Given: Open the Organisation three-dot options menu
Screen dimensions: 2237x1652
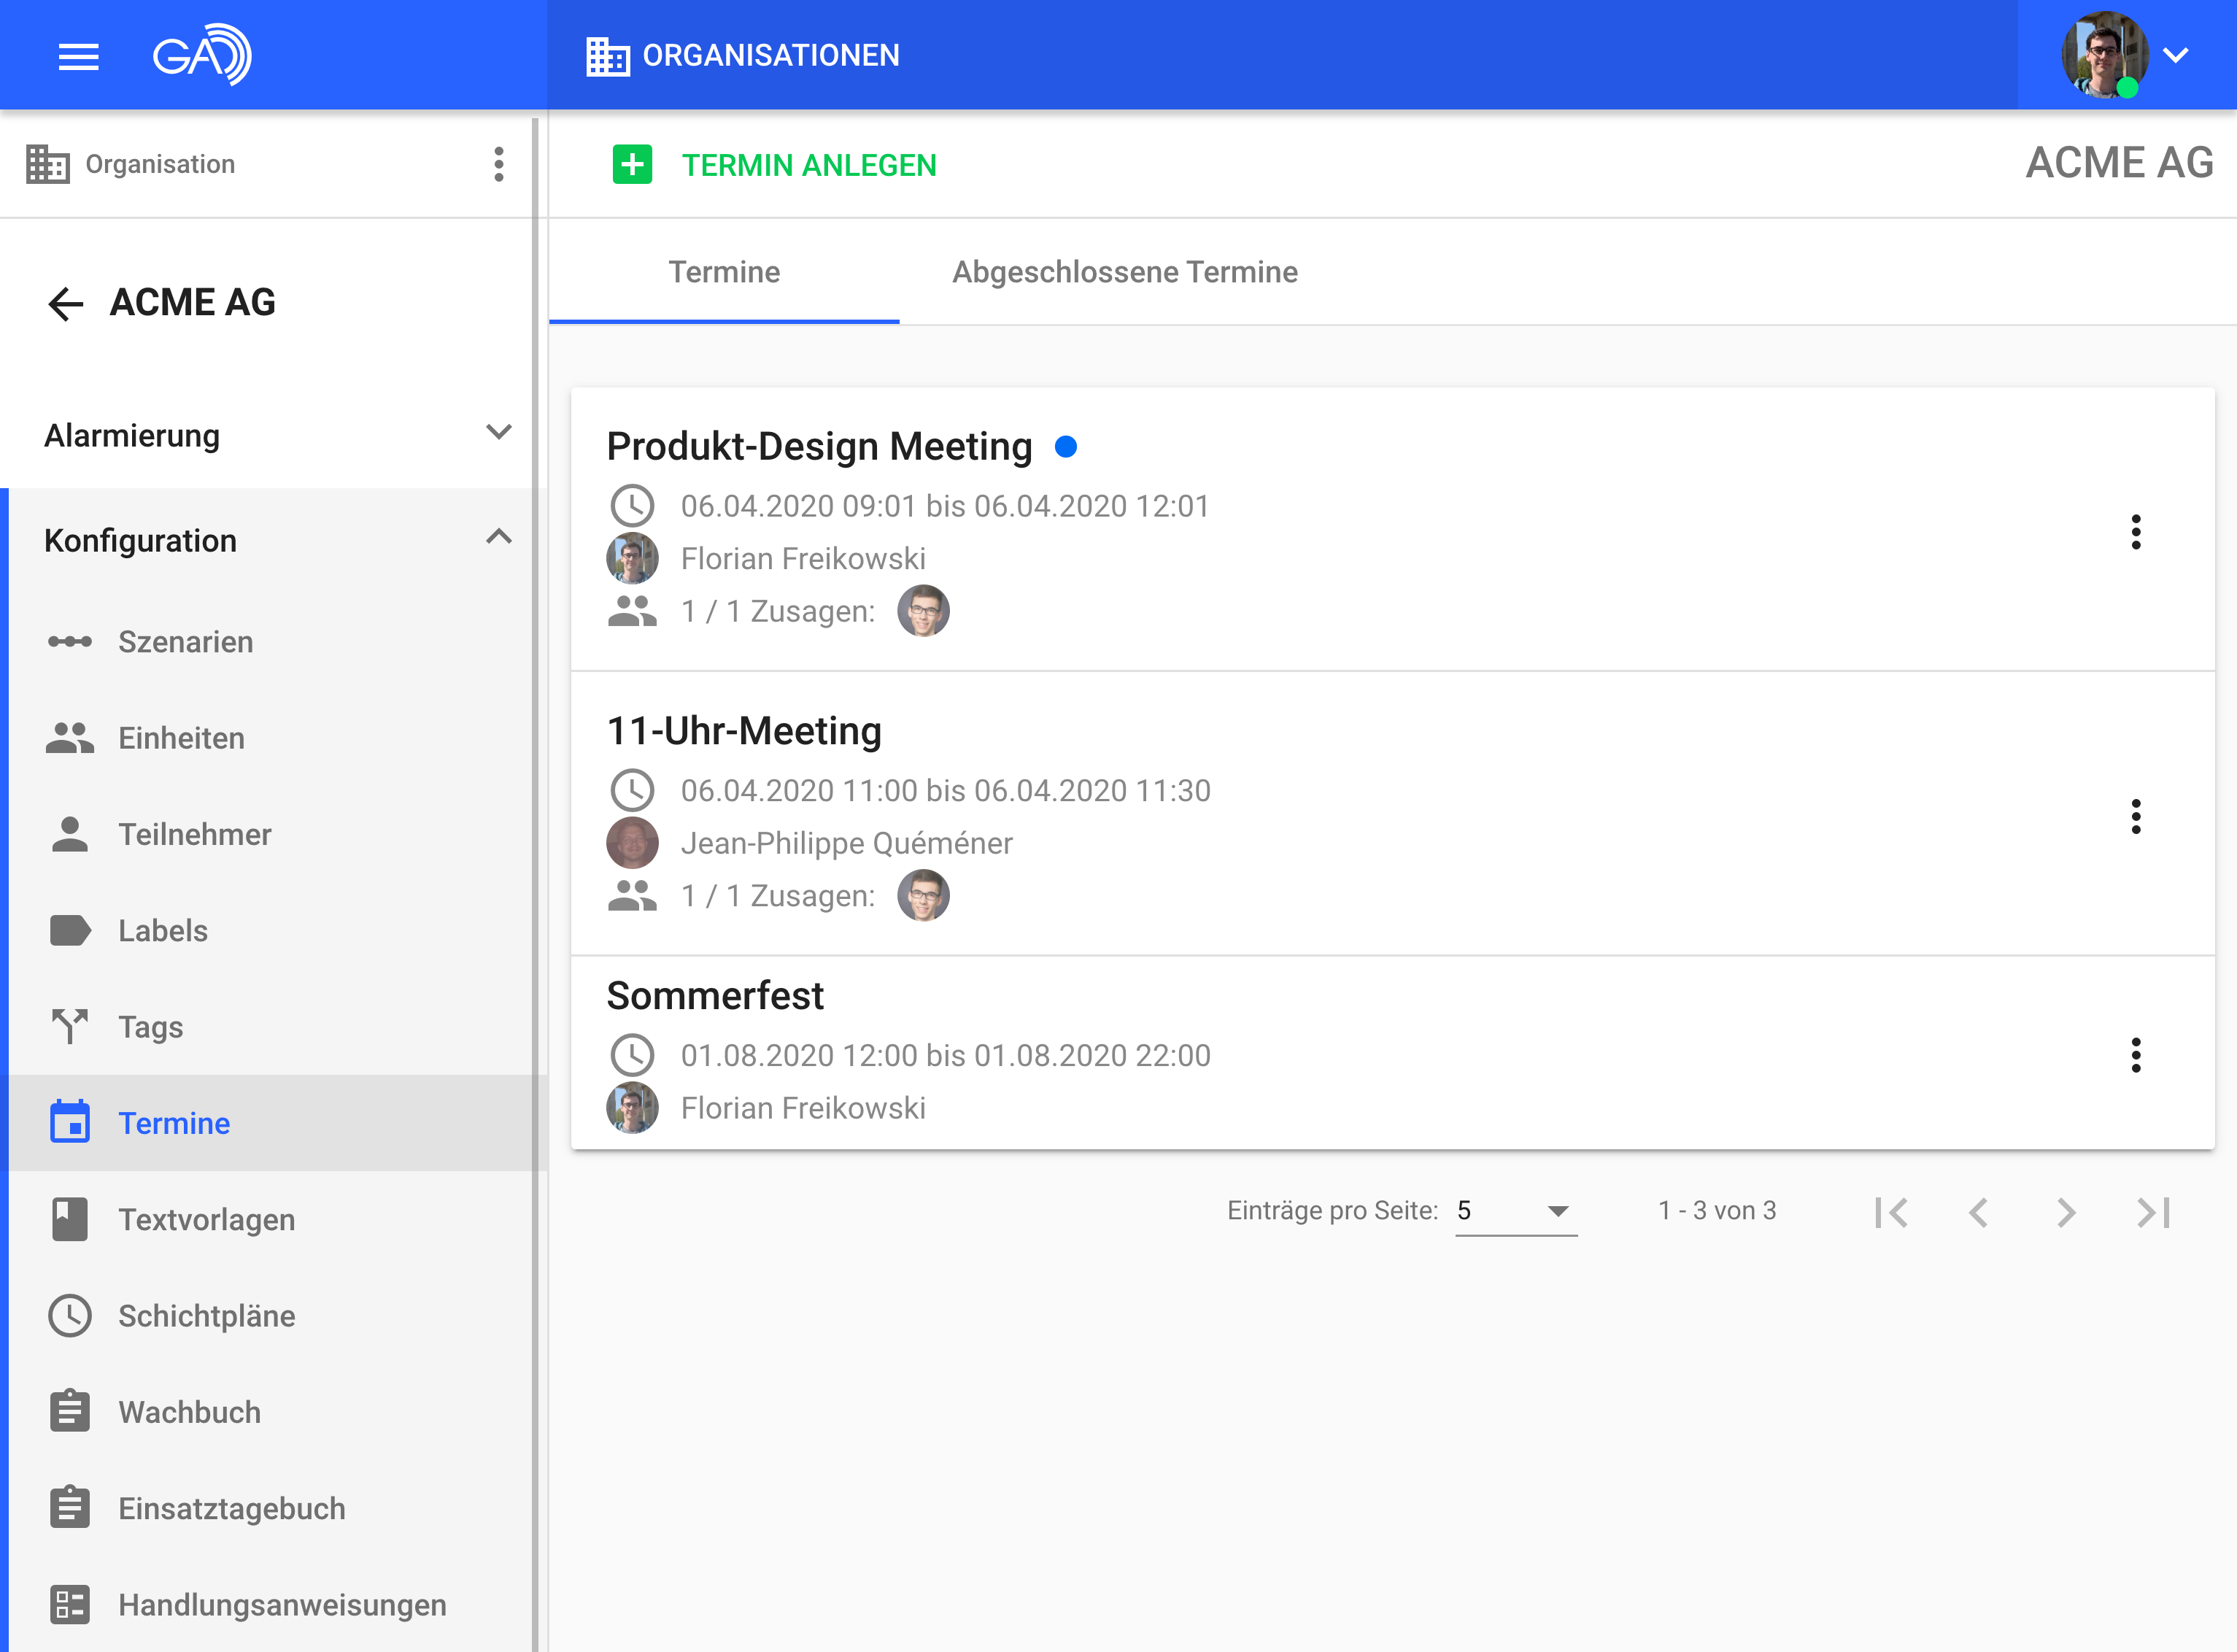Looking at the screenshot, I should [x=498, y=164].
